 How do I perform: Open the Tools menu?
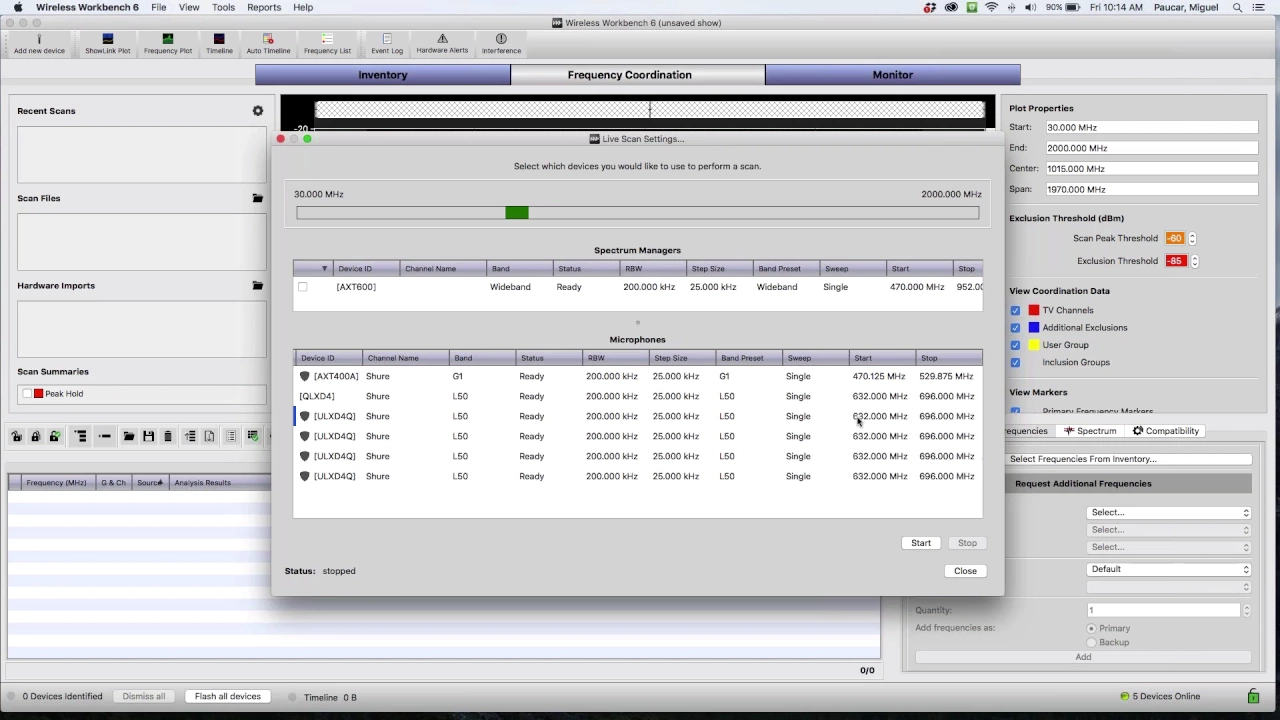[x=224, y=7]
